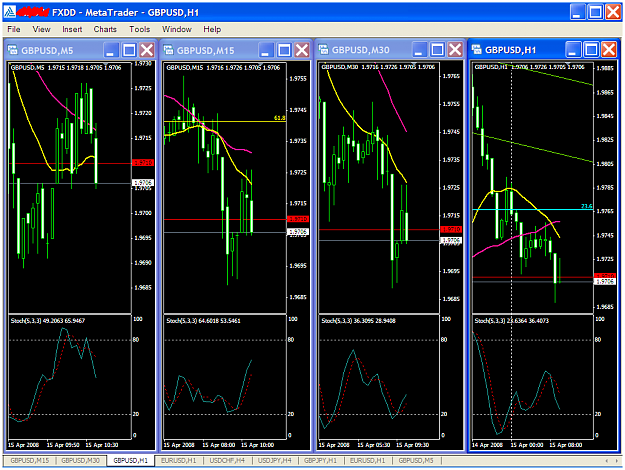Image resolution: width=625 pixels, height=470 pixels.
Task: Click the GBPUSD,M15 window title text
Action: [205, 51]
